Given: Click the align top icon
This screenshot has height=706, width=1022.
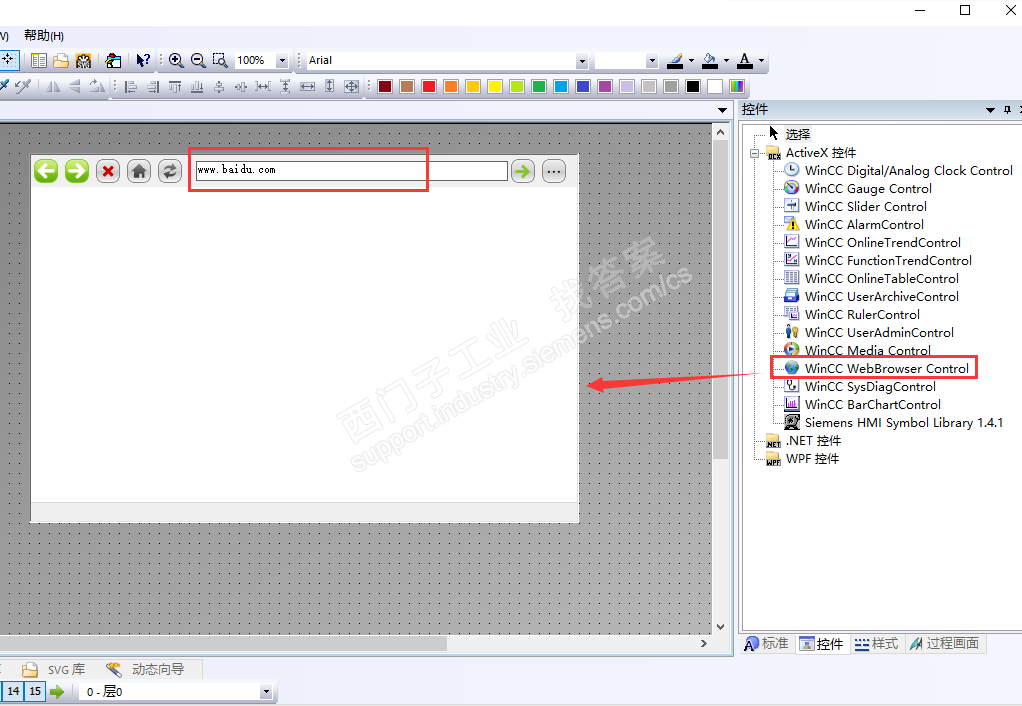Looking at the screenshot, I should coord(175,87).
